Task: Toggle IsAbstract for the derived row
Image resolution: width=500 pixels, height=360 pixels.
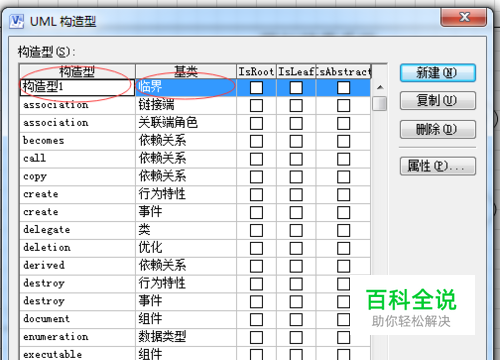Action: (343, 266)
